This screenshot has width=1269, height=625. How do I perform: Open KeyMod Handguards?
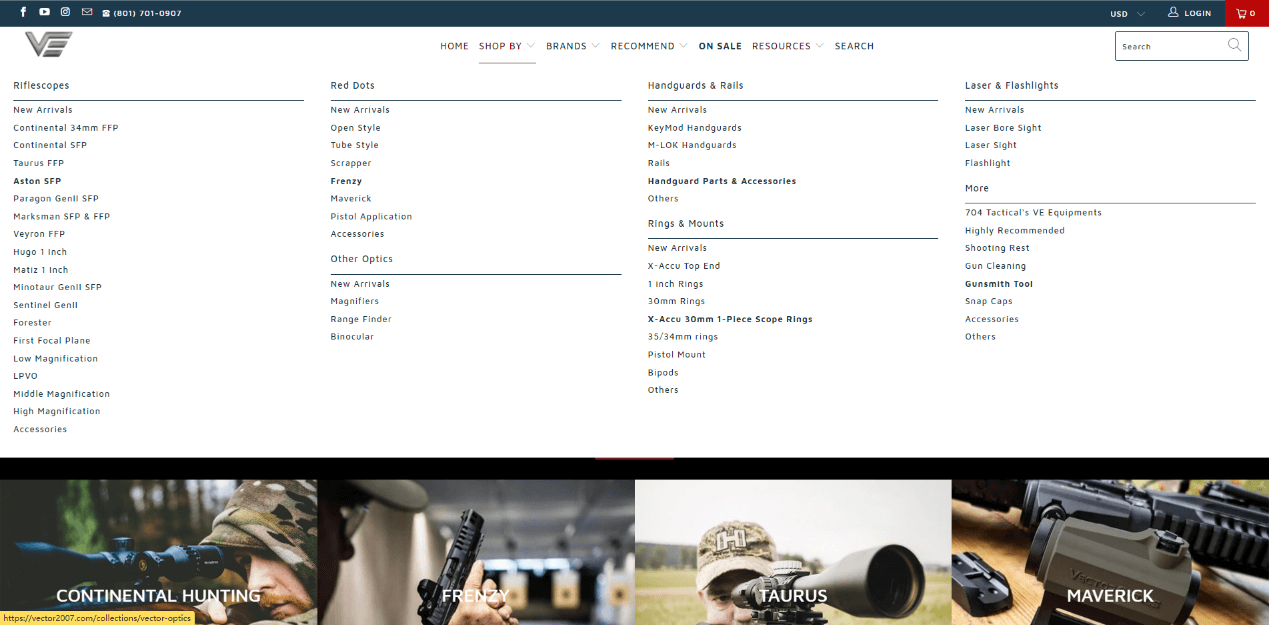click(x=695, y=128)
